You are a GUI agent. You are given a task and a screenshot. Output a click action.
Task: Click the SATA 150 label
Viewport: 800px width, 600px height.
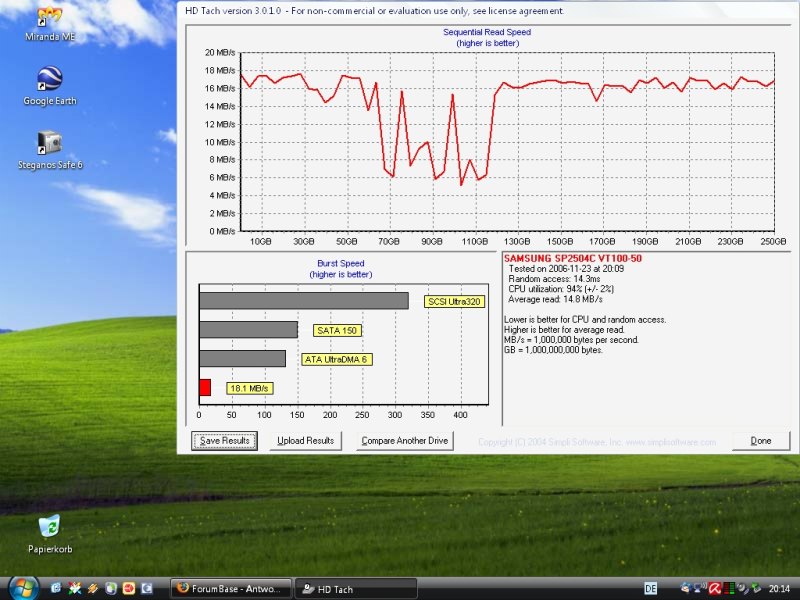(337, 331)
